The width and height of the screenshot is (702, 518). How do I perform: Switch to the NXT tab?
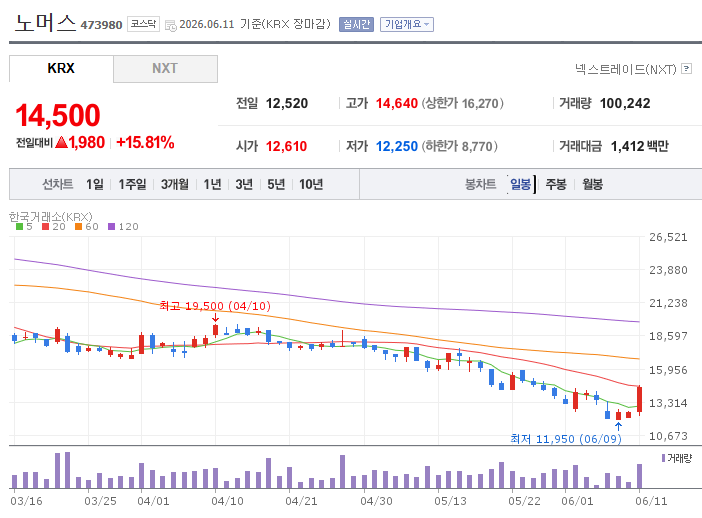(x=165, y=68)
